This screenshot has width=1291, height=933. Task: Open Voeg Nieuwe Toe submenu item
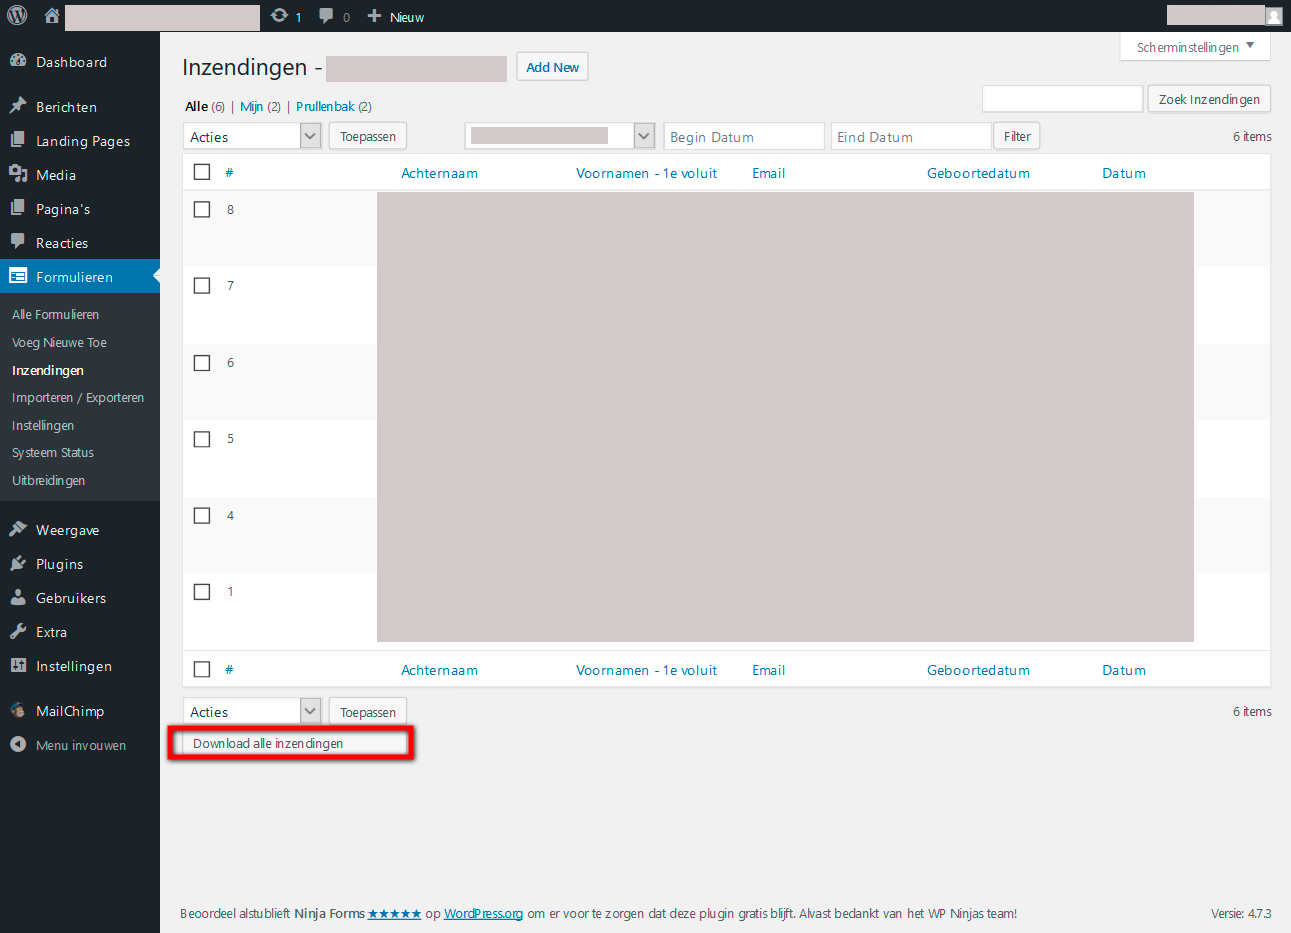point(59,342)
